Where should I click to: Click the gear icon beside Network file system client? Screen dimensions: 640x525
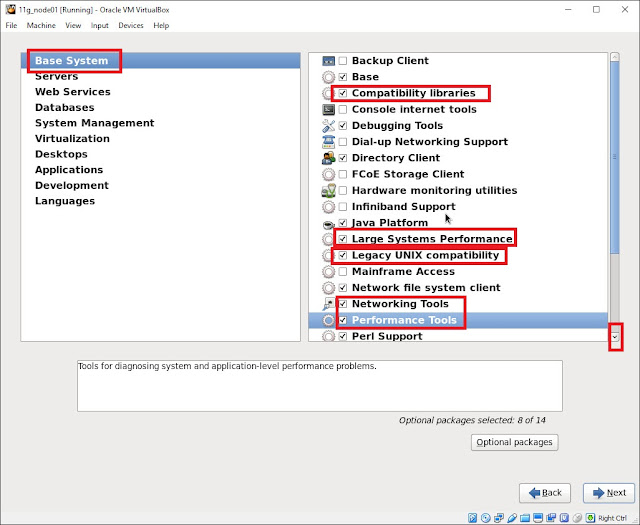329,288
